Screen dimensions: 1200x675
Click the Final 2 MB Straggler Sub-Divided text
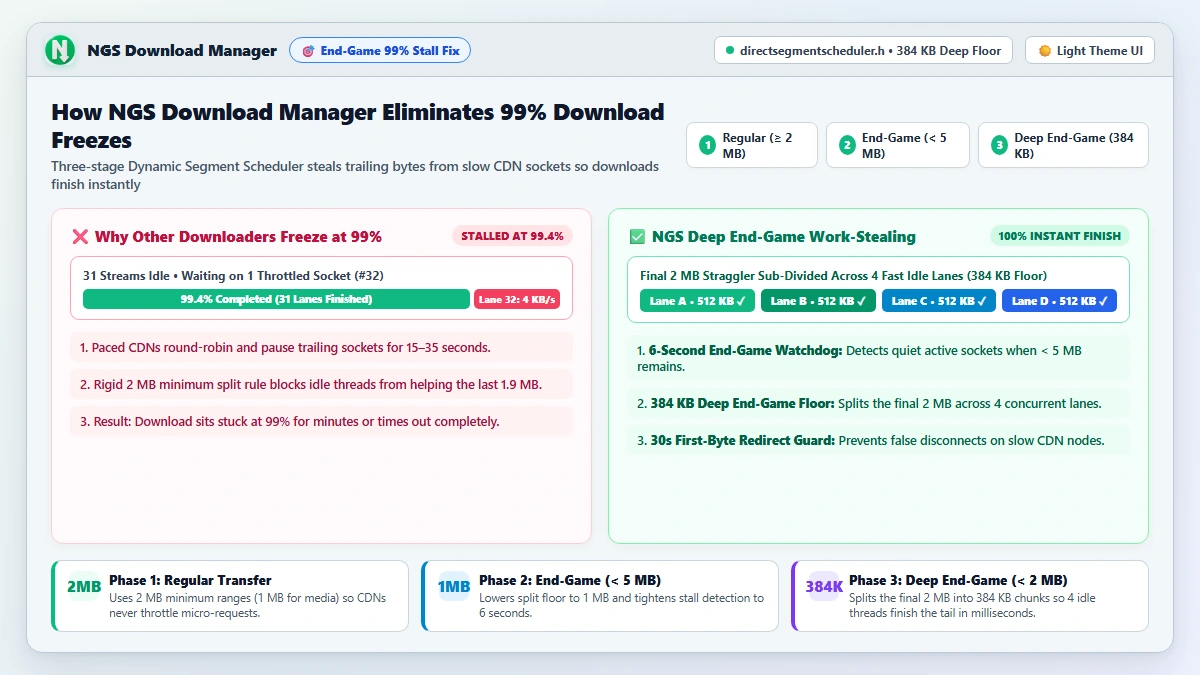pyautogui.click(x=843, y=275)
